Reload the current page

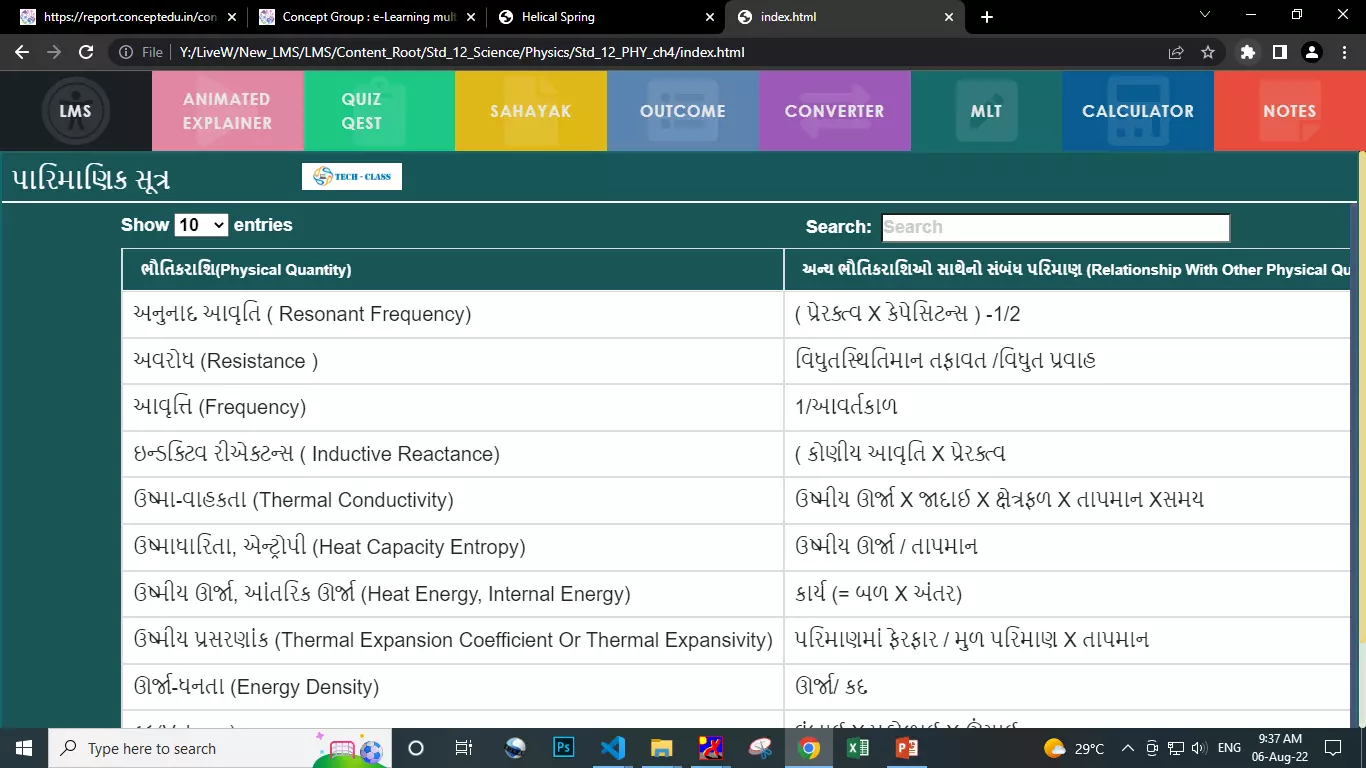point(86,52)
